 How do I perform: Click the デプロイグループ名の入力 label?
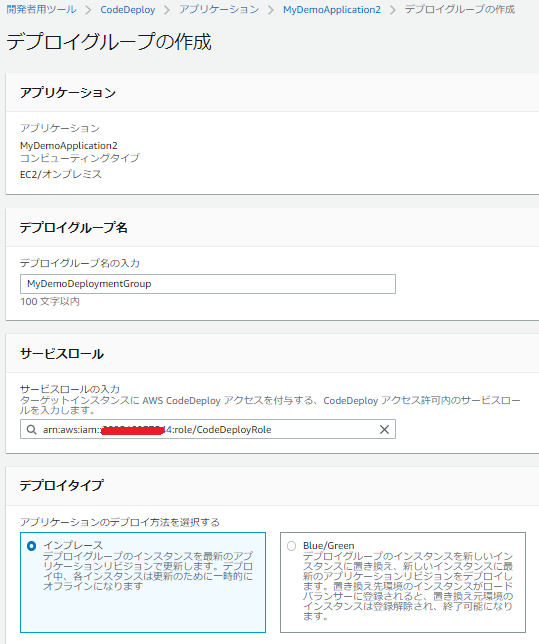(x=80, y=263)
